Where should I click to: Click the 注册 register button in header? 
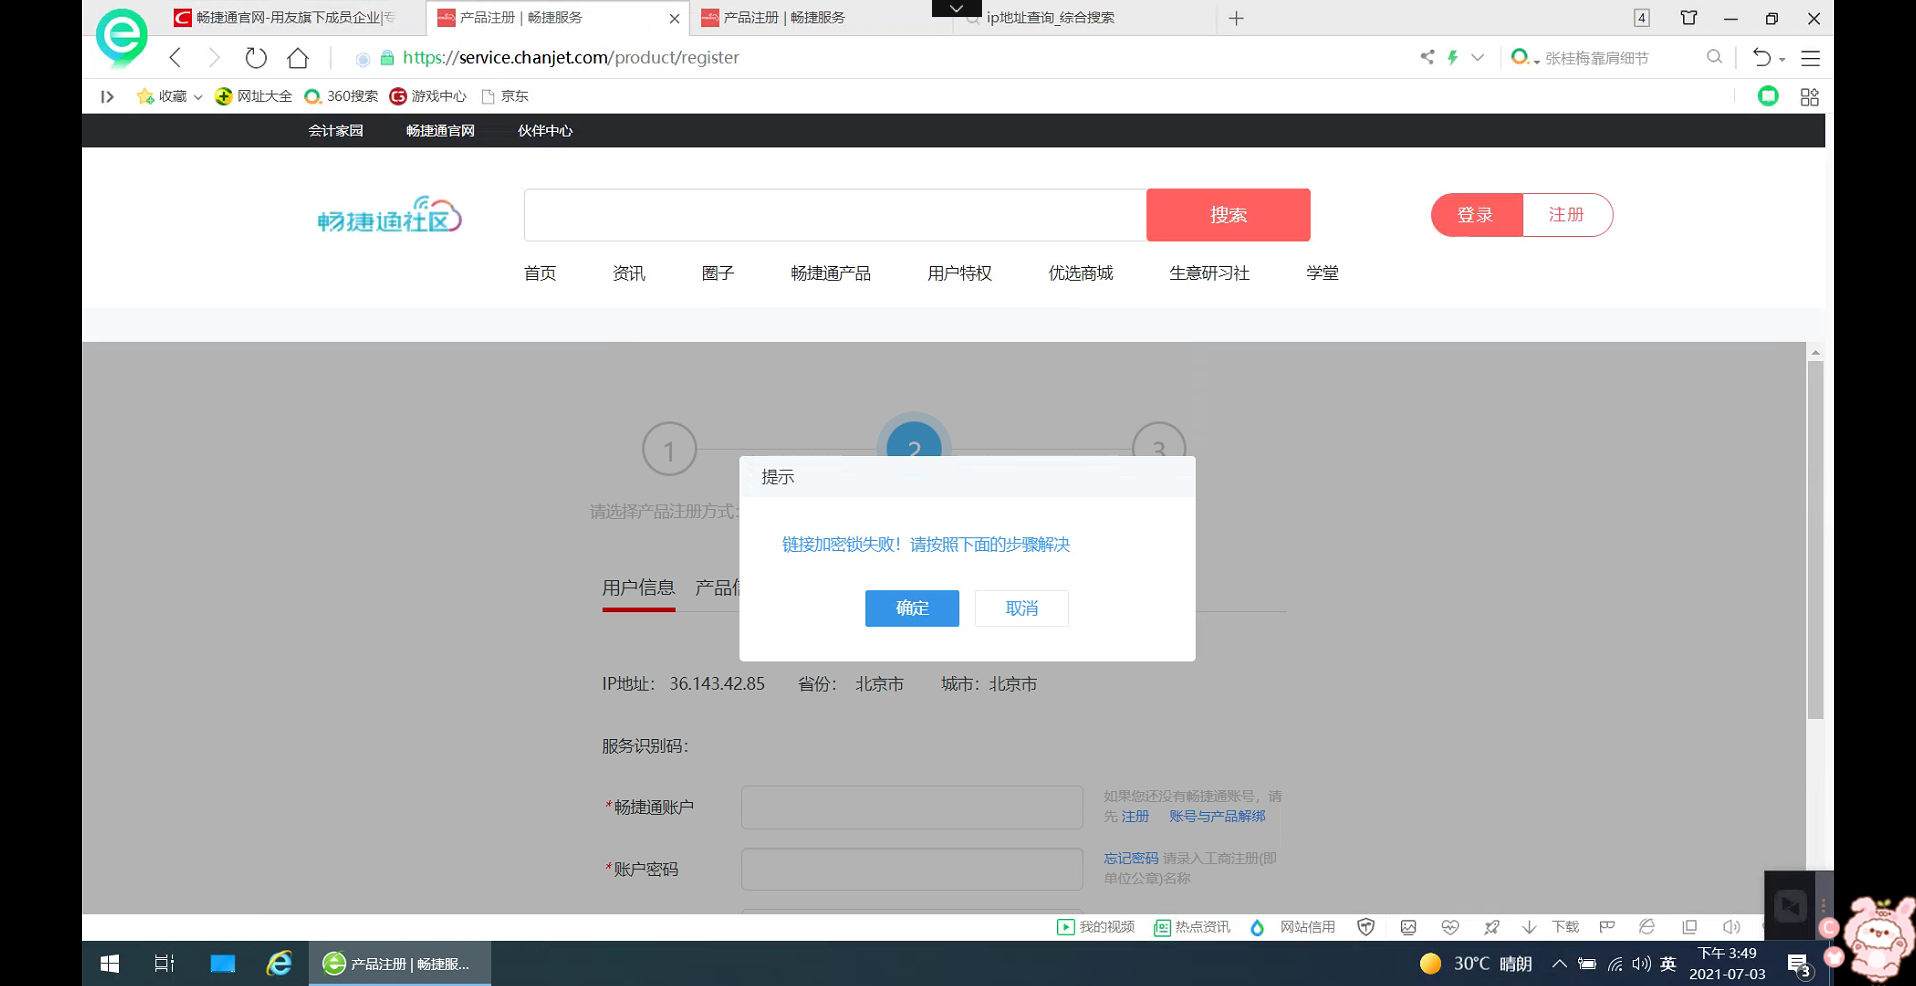tap(1567, 215)
